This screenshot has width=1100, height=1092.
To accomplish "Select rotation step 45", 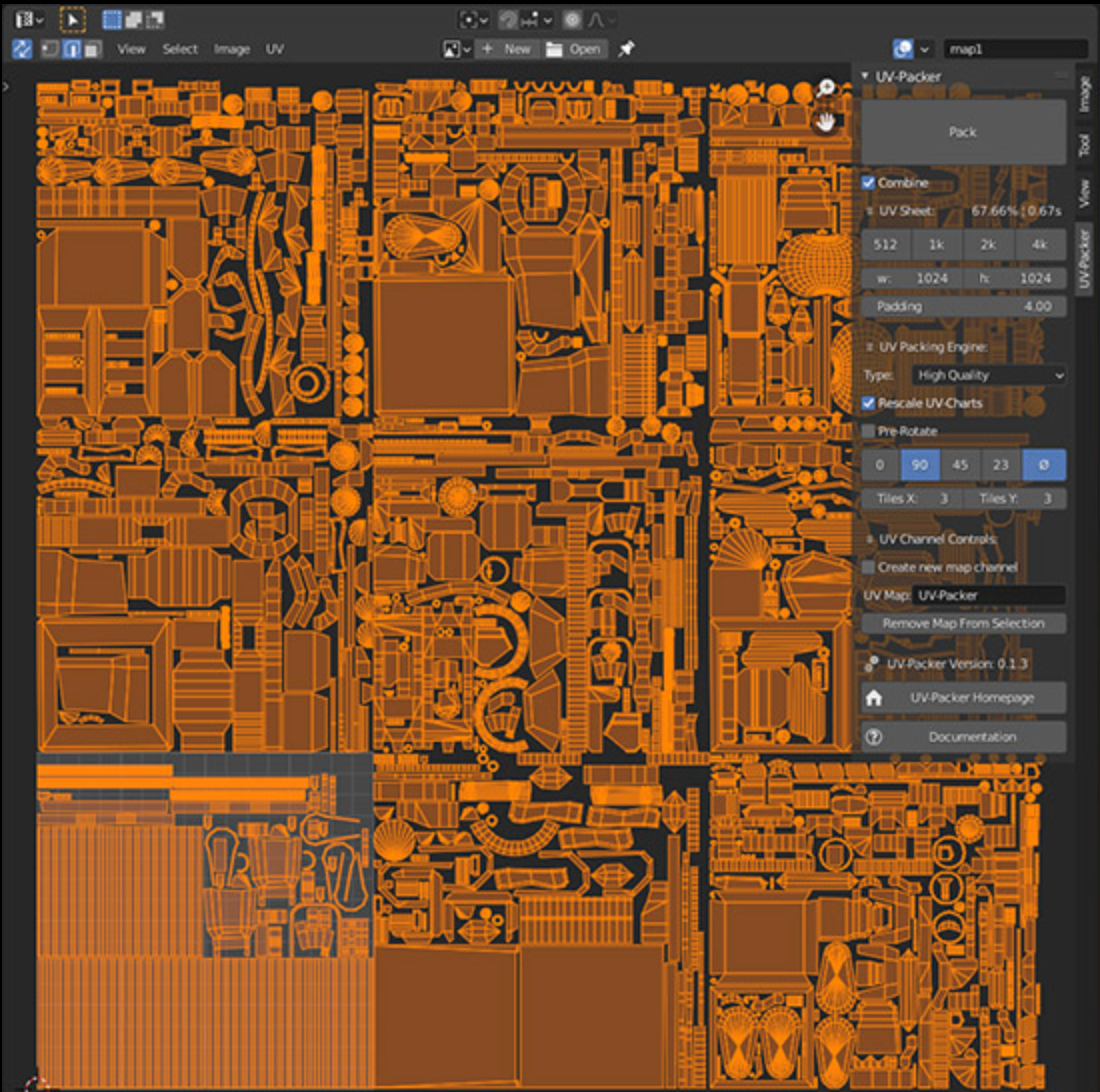I will coord(960,465).
